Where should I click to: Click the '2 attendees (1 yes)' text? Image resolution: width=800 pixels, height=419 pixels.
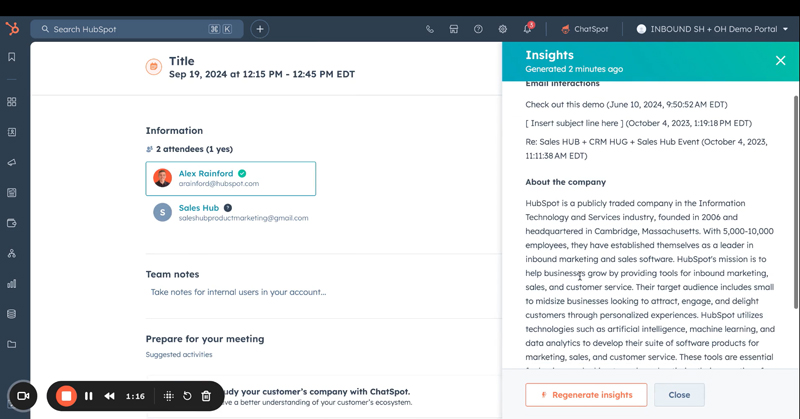tap(194, 149)
